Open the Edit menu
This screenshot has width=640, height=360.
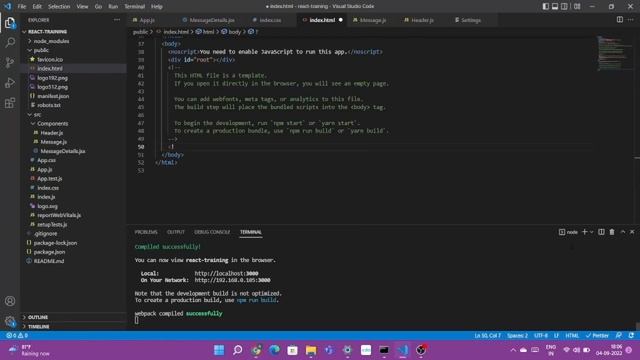[x=37, y=7]
